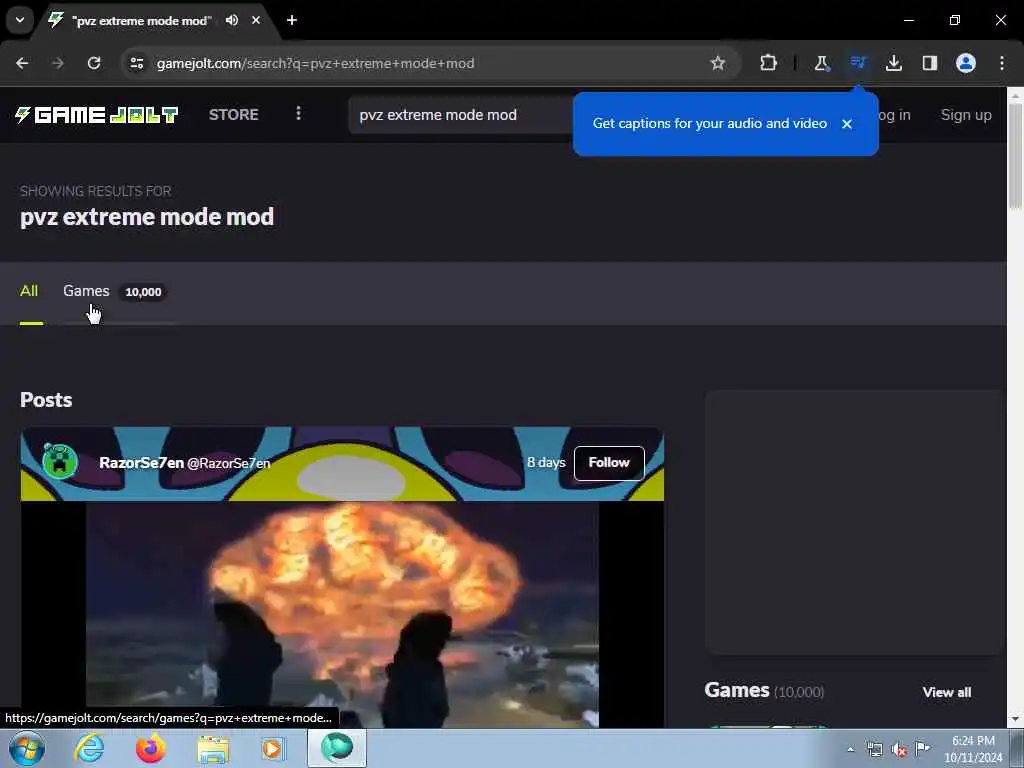1024x768 pixels.
Task: Open the Chrome three-dot menu
Action: click(x=1002, y=63)
